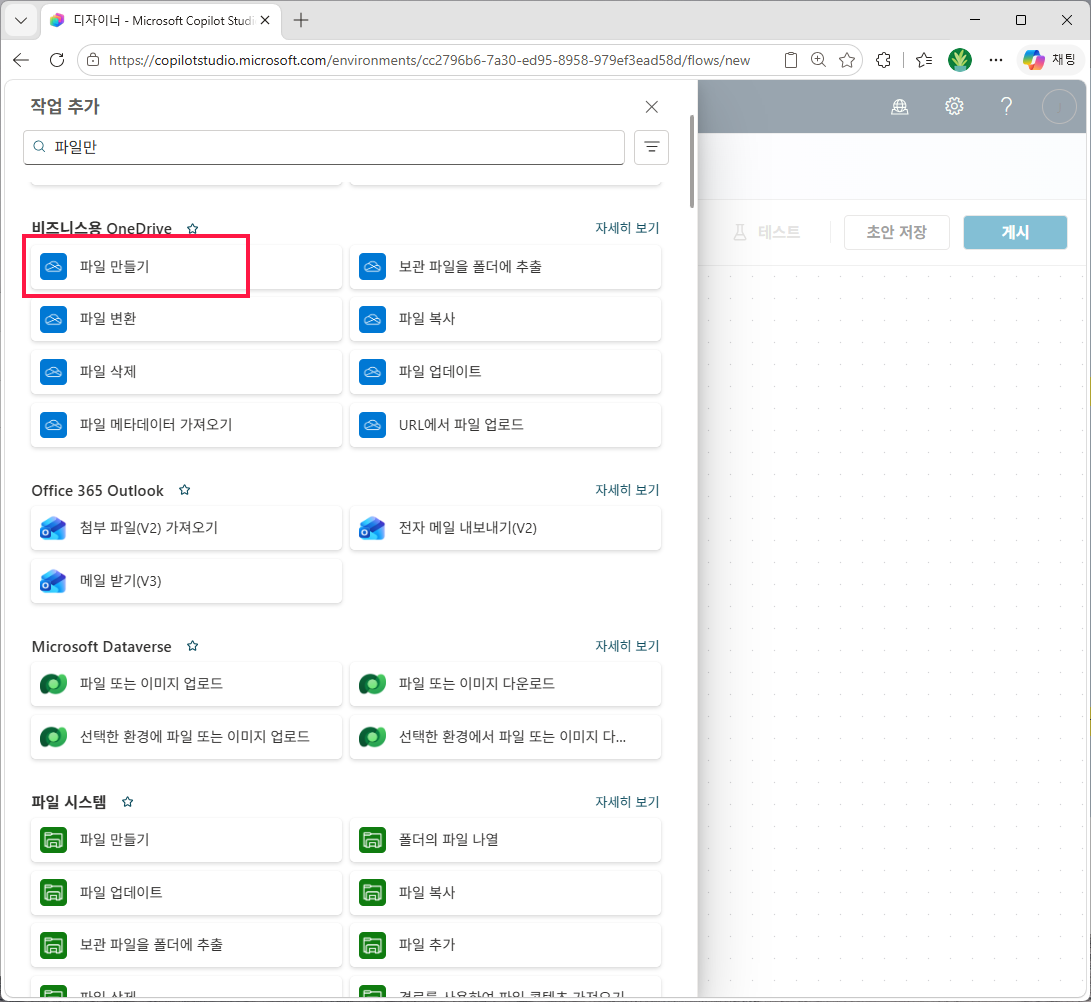Choose 선택한 환경에 파일 또는 이미지 업로드
The image size is (1091, 1002).
pyautogui.click(x=186, y=737)
